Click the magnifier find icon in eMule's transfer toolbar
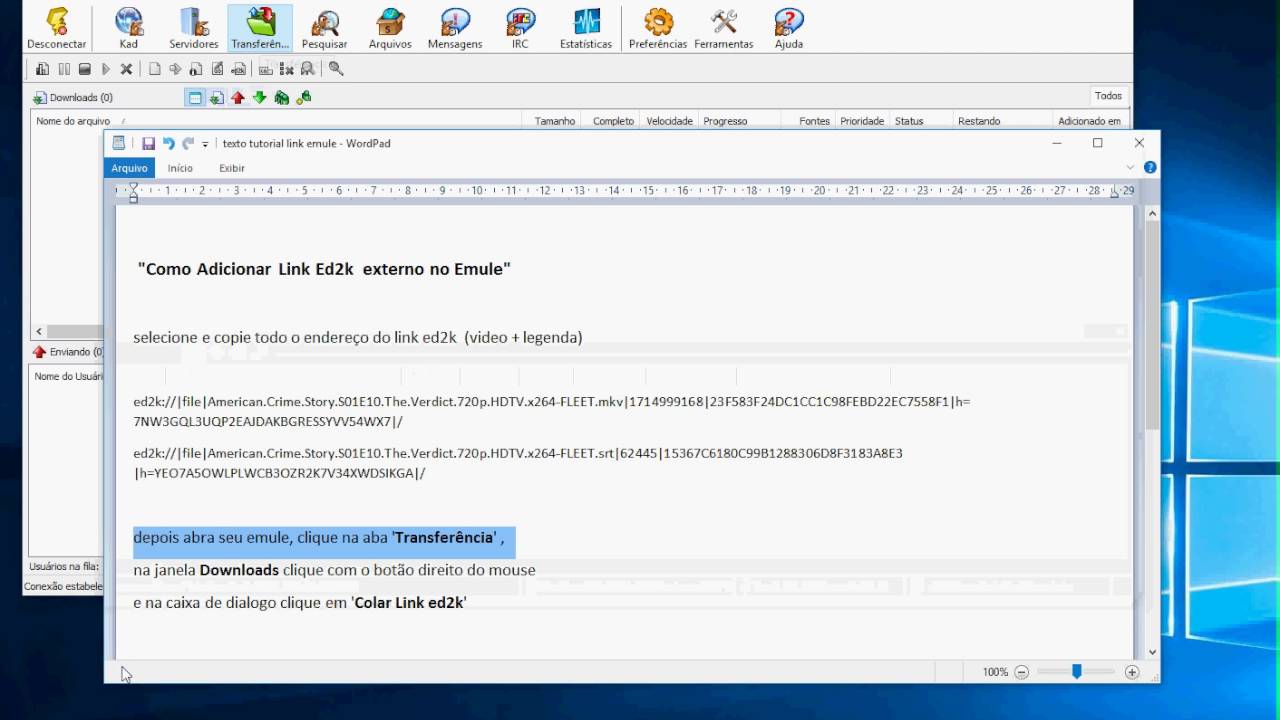The height and width of the screenshot is (720, 1280). click(x=336, y=69)
